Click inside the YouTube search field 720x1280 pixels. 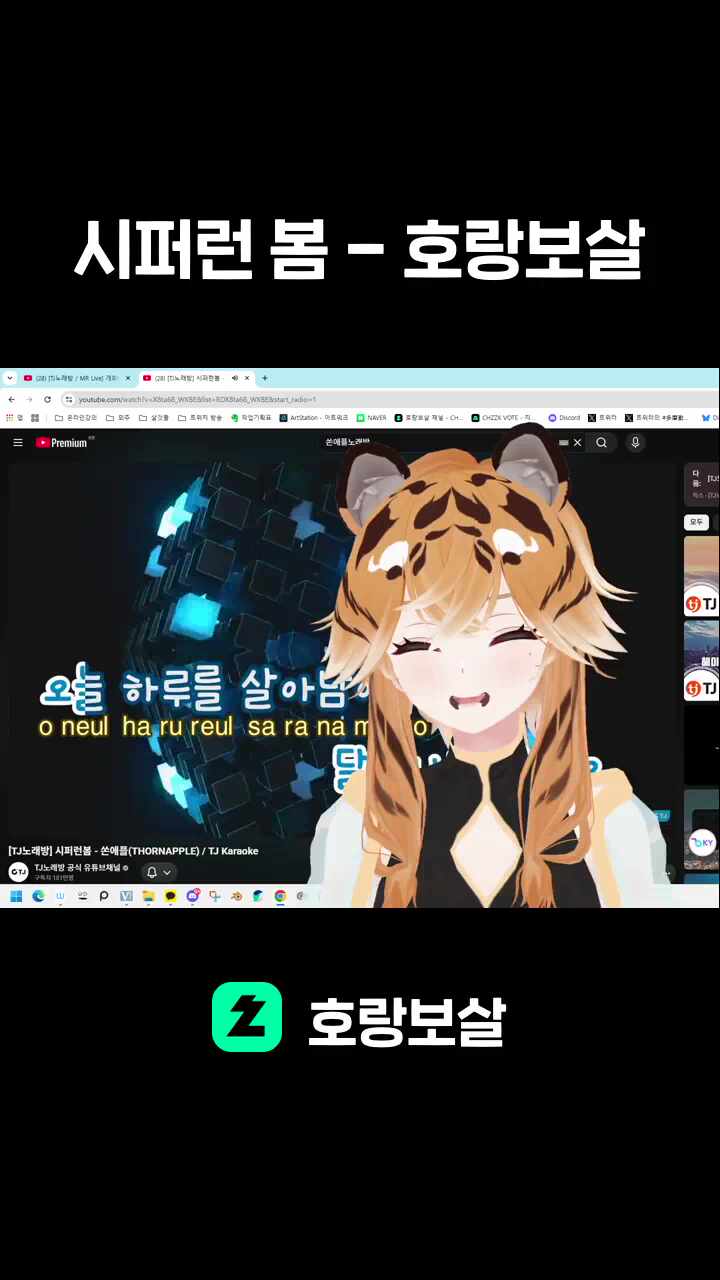pyautogui.click(x=440, y=442)
